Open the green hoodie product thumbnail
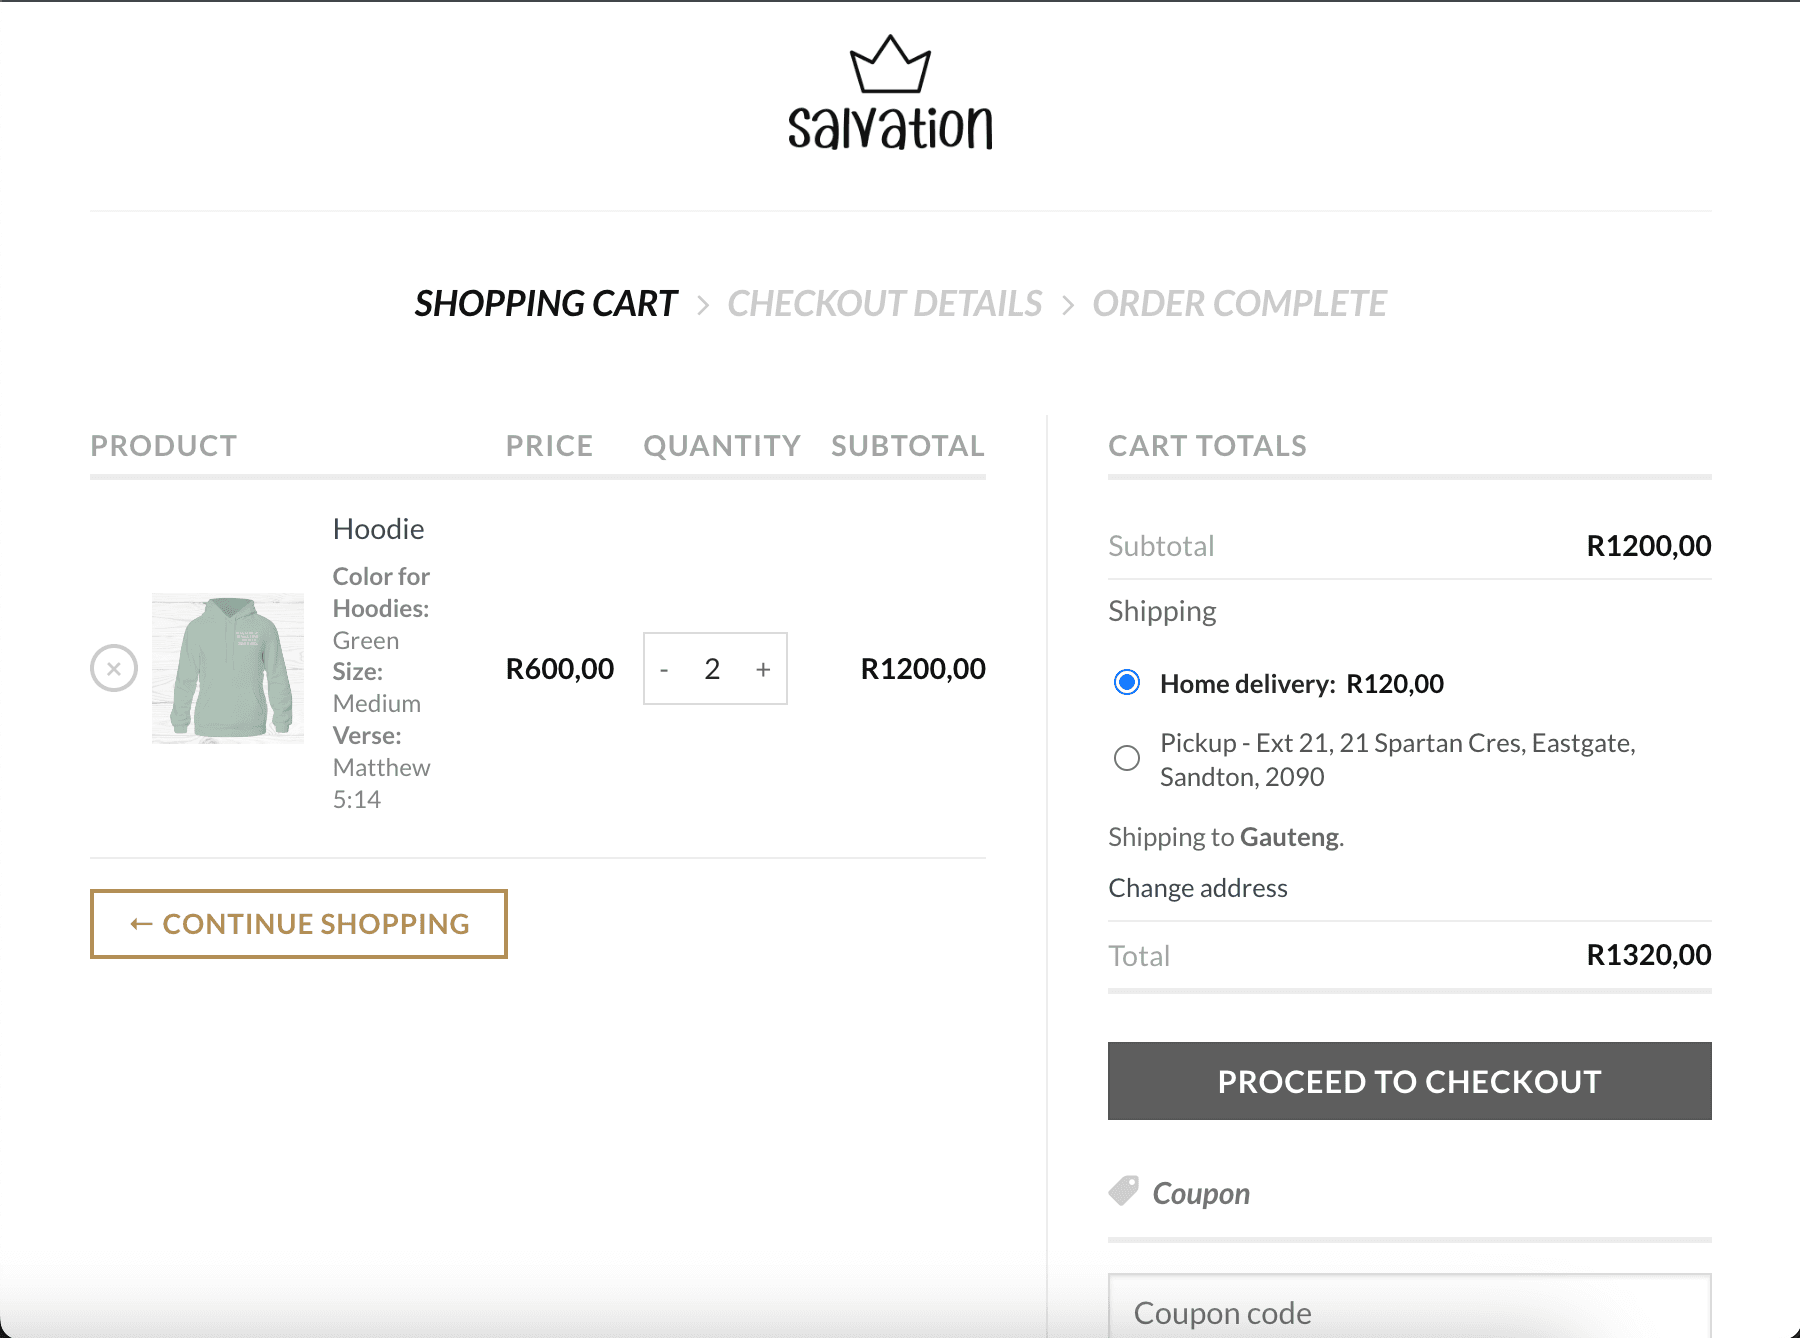The width and height of the screenshot is (1800, 1338). pos(228,668)
